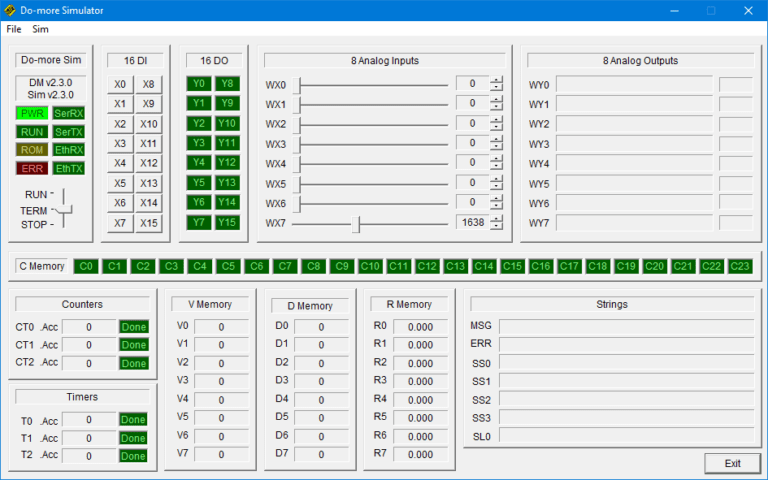Toggle digital input X8

(x=148, y=84)
